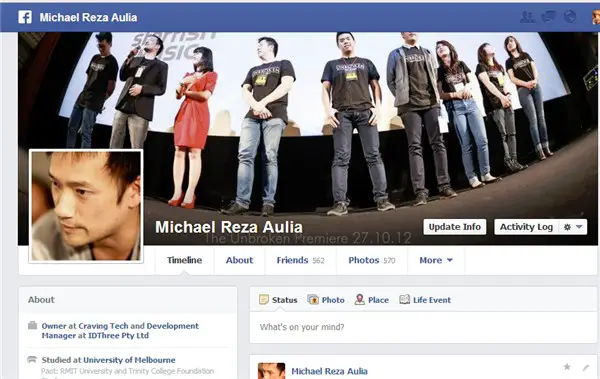Open the Photos 570 tab
Image resolution: width=600 pixels, height=379 pixels.
[372, 260]
